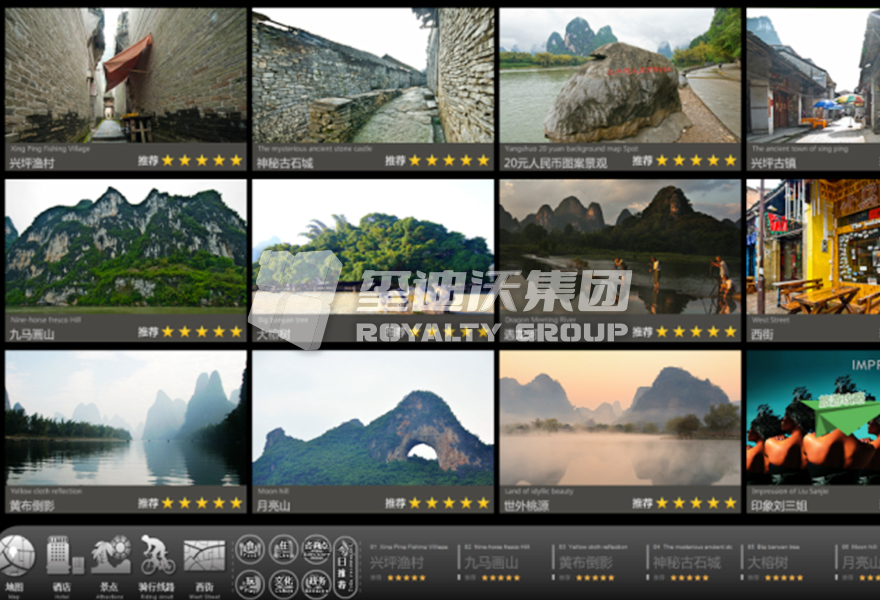Select the round Play (玩) icon
880x600 pixels.
[250, 583]
